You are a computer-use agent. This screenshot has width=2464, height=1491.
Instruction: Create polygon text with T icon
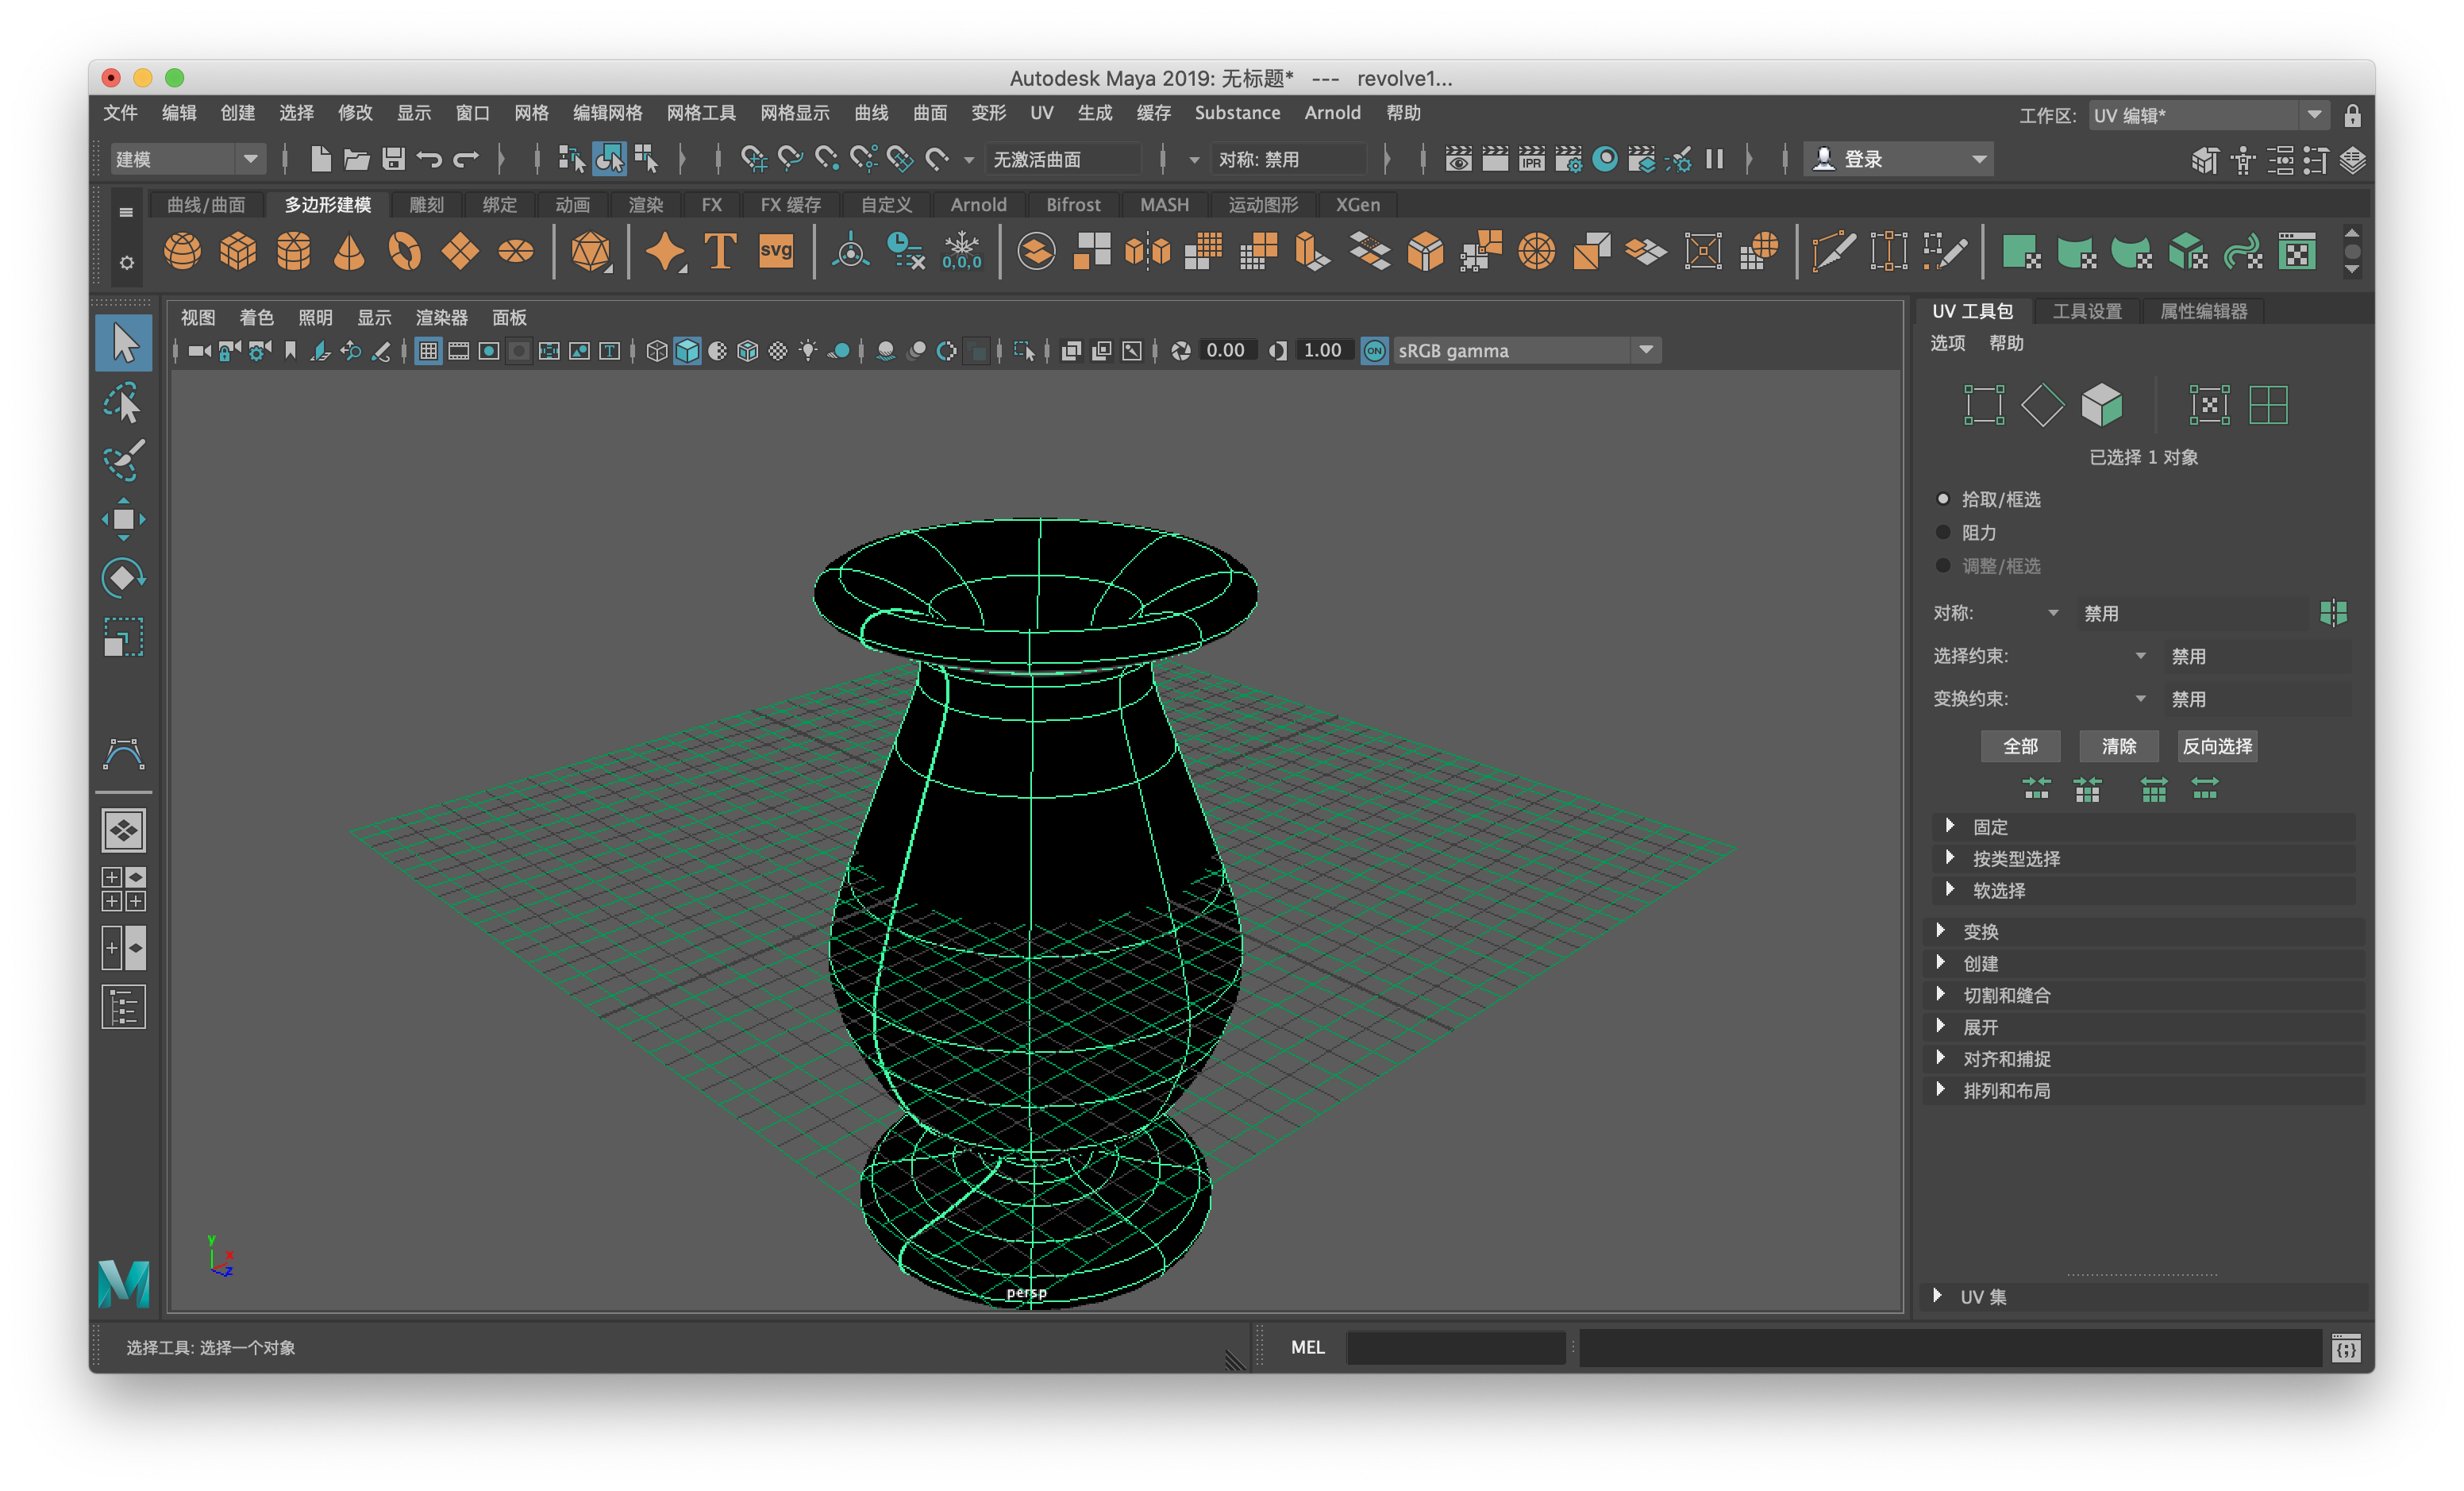pyautogui.click(x=721, y=250)
